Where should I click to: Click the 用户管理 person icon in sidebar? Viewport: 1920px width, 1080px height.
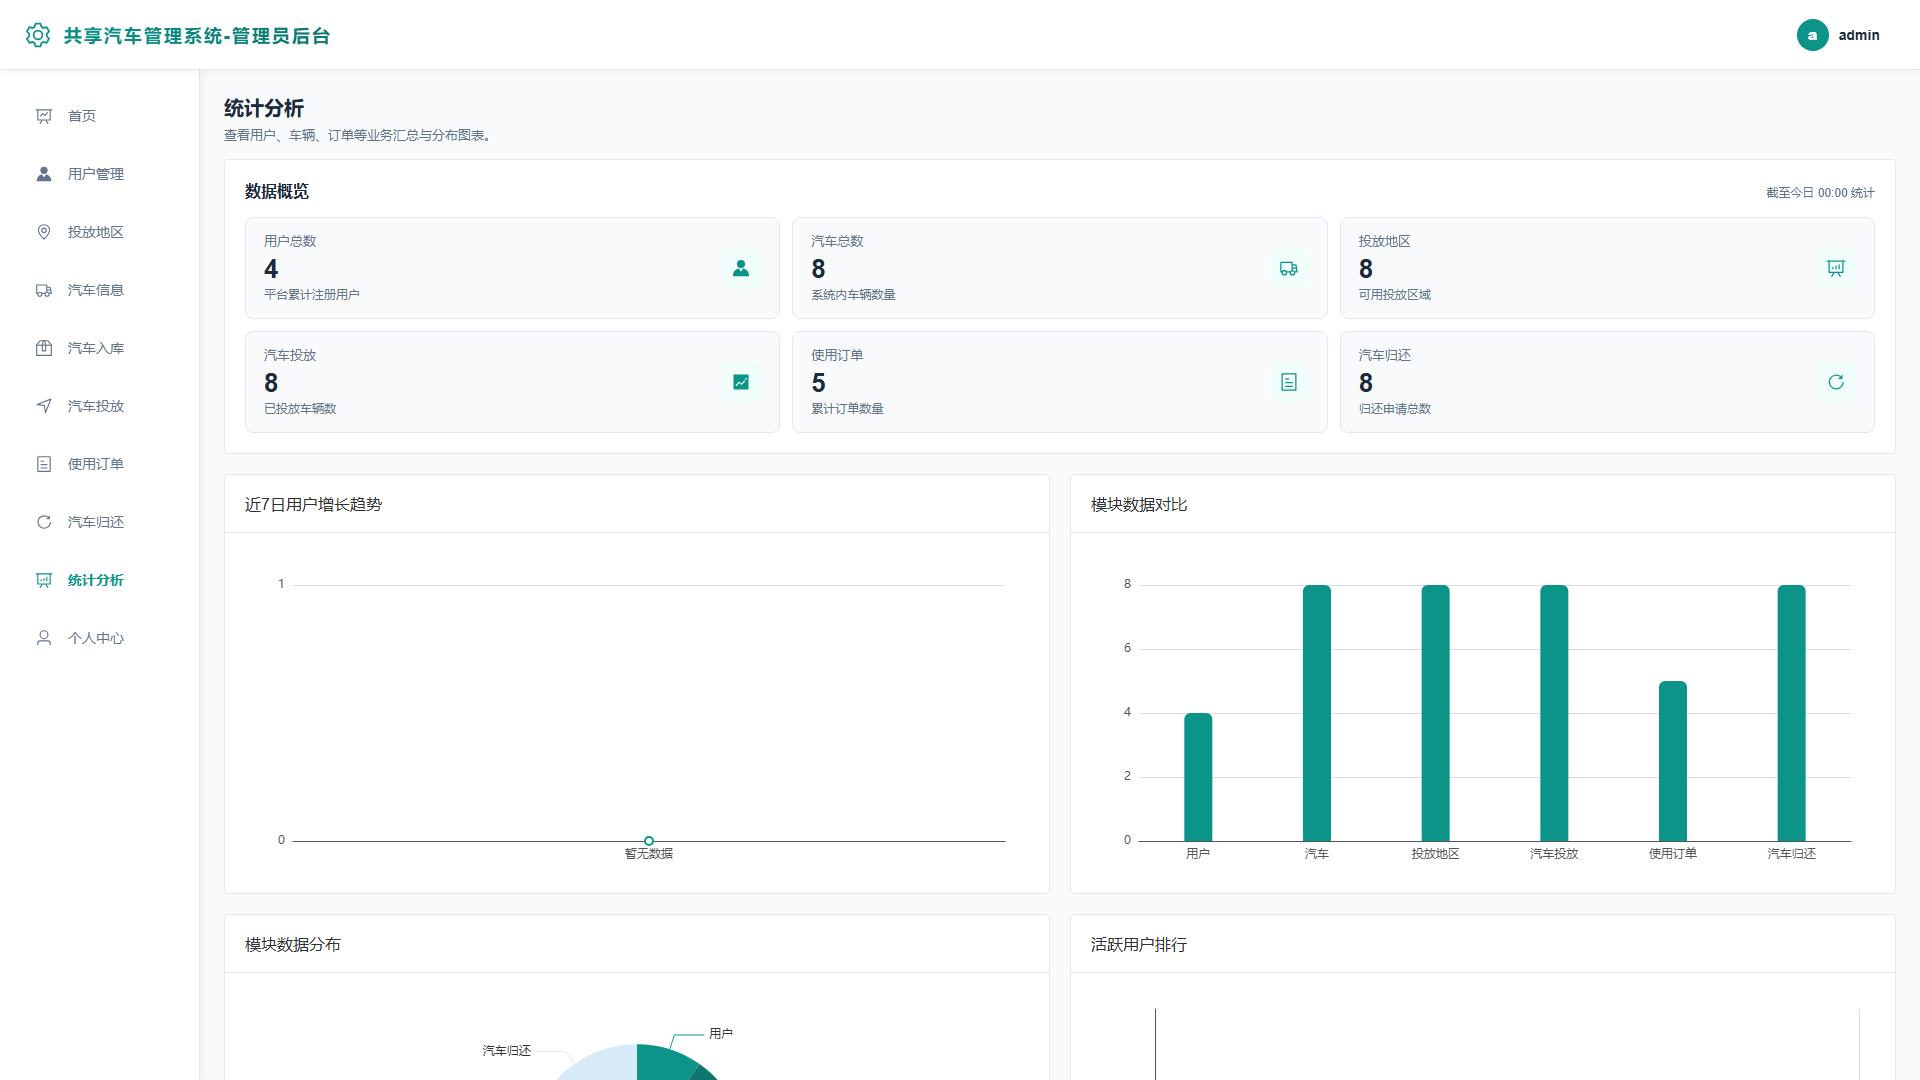point(44,174)
